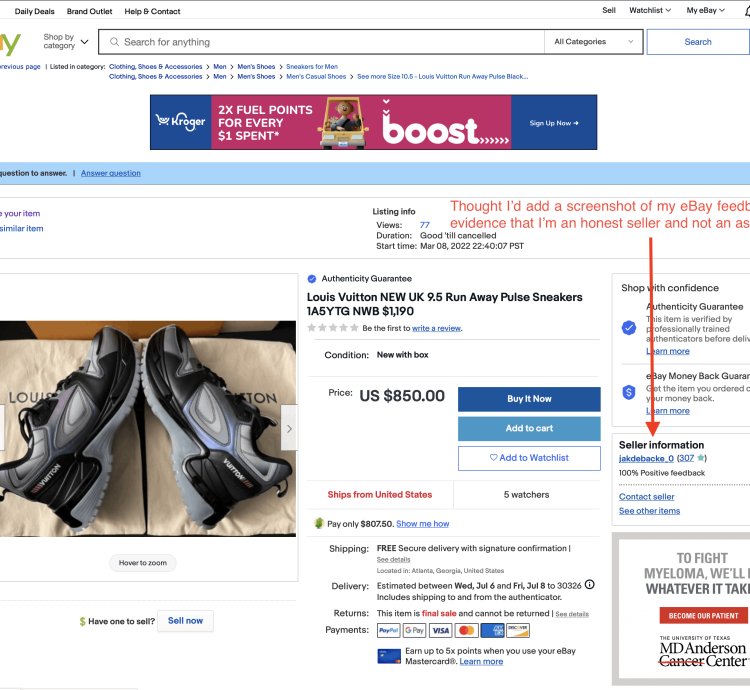The height and width of the screenshot is (690, 750).
Task: Click the star rating icons under title
Action: click(332, 328)
